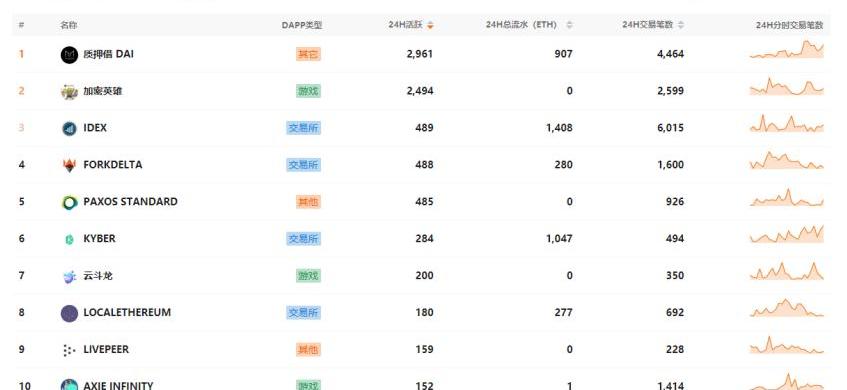Click the 质押借 DAI logo icon
The height and width of the screenshot is (390, 847).
[69, 55]
